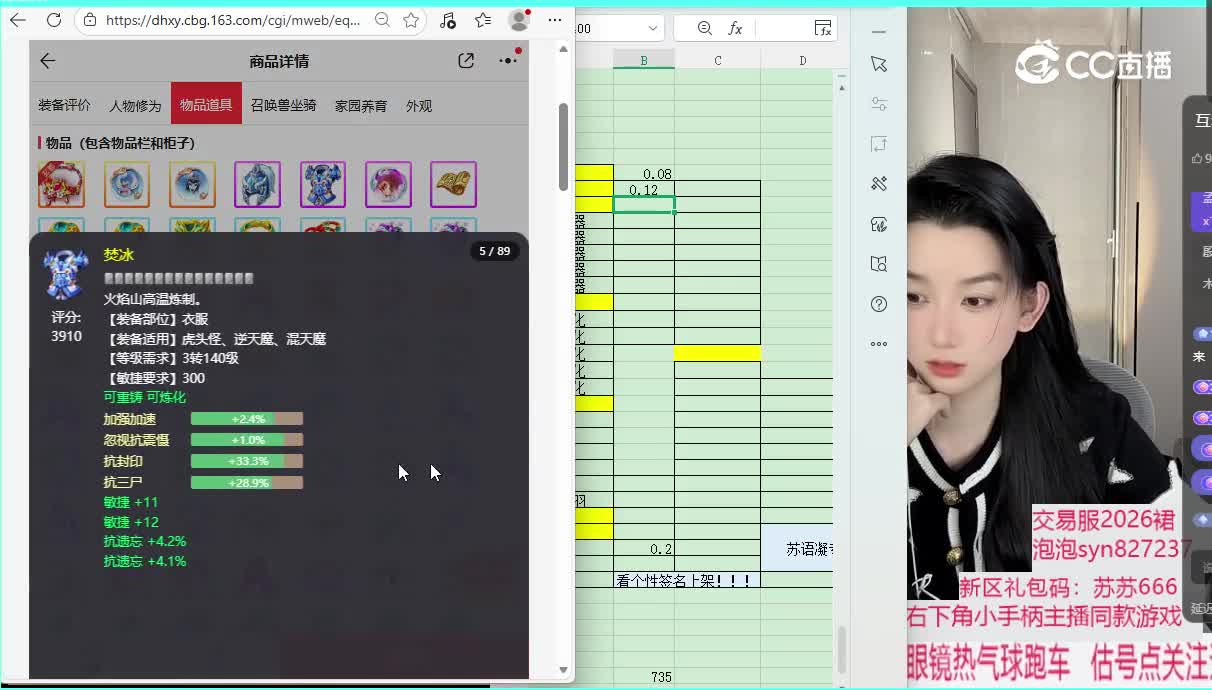Select the blue armor item with the purple border
1212x690 pixels.
coord(323,185)
